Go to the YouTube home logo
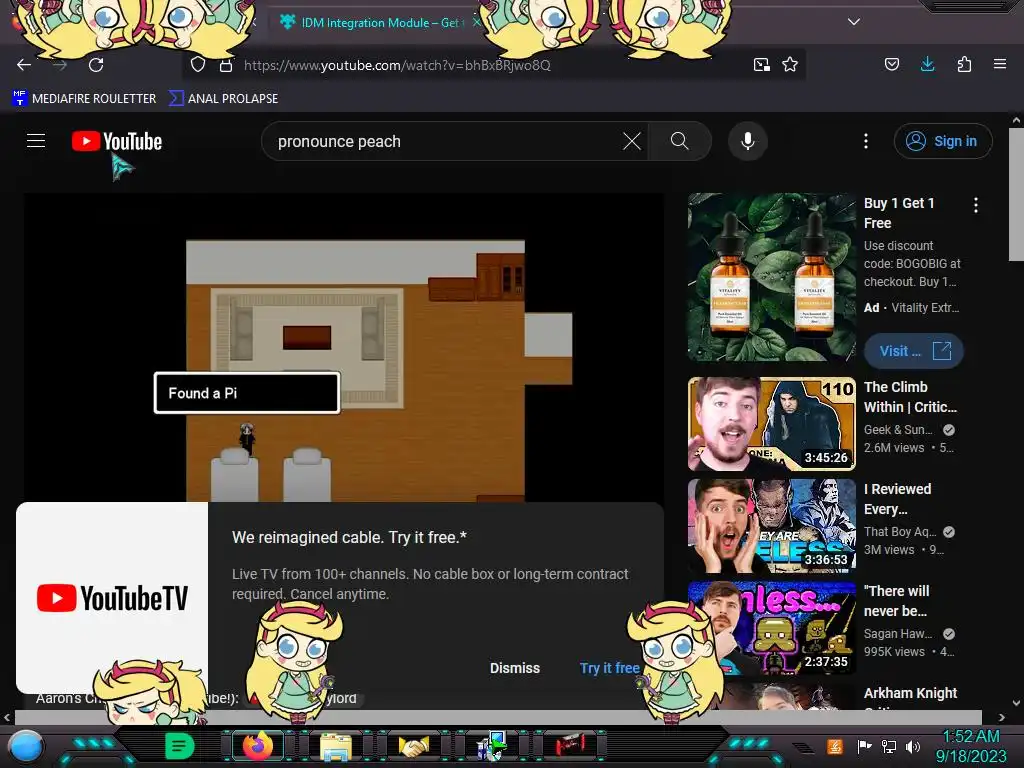Viewport: 1024px width, 768px height. click(x=117, y=141)
